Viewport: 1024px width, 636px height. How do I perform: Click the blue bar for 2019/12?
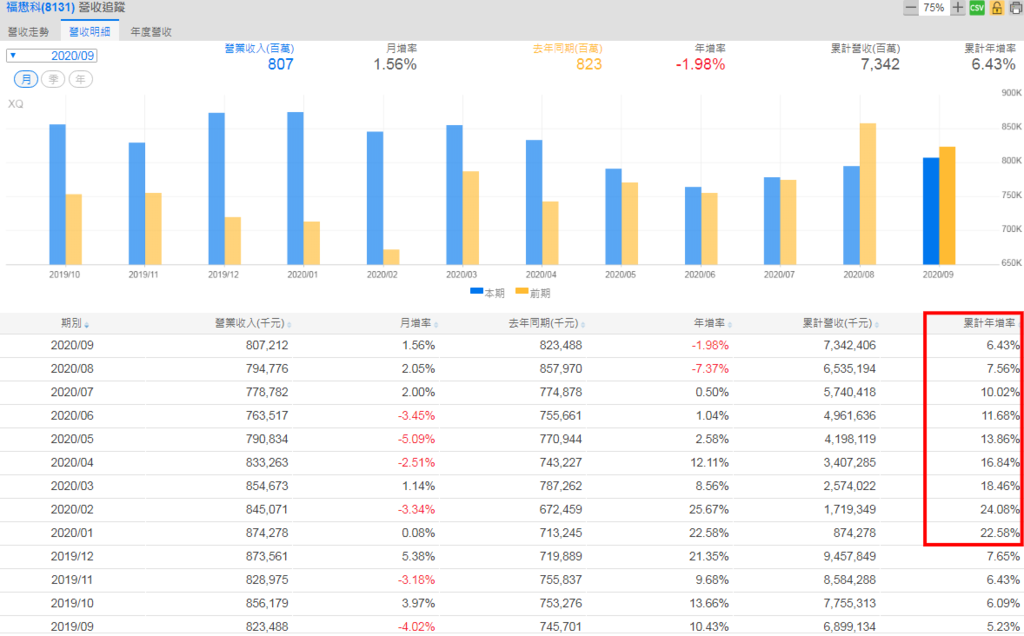click(216, 189)
